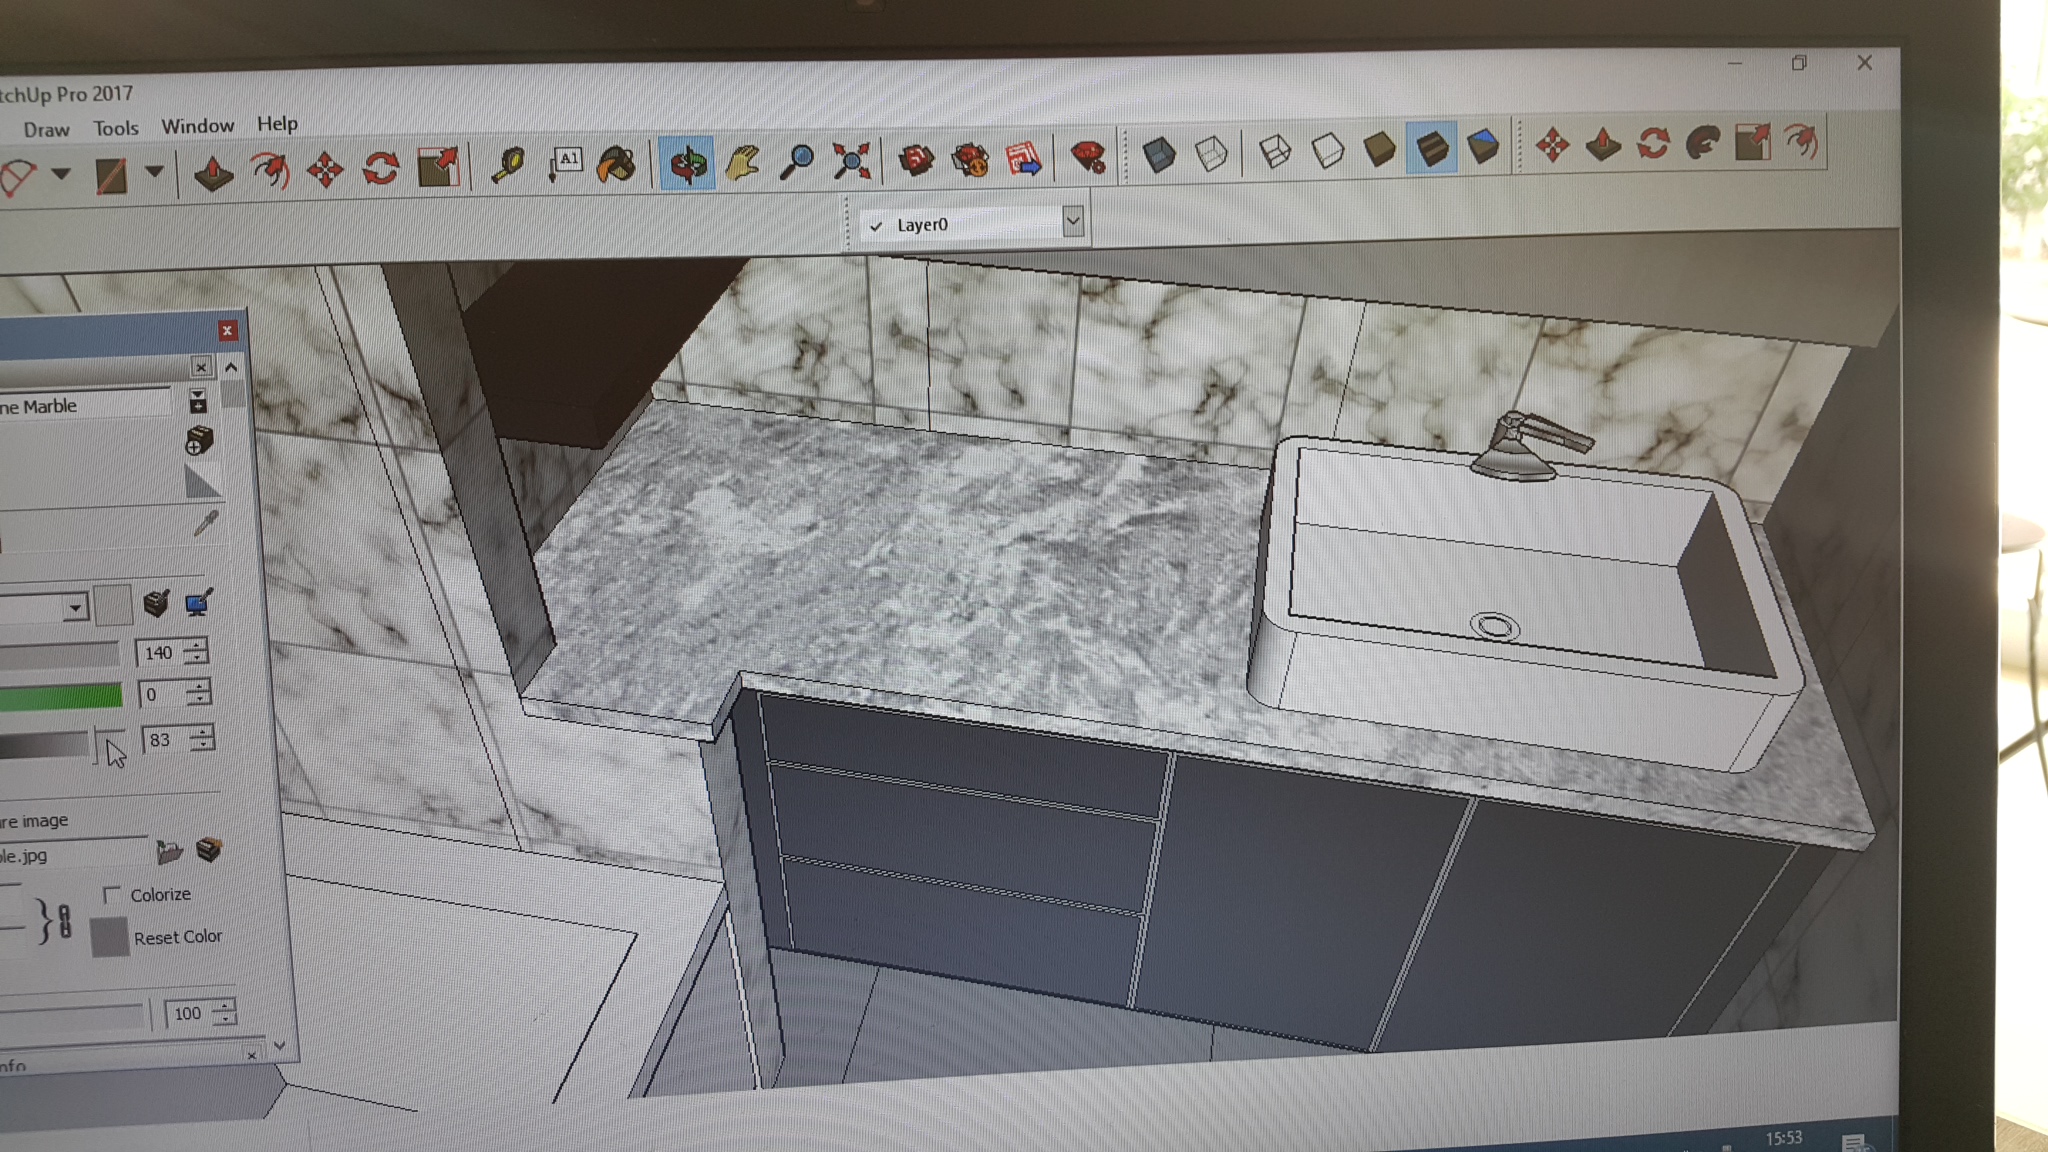Toggle the aspect ratio lock chain
The height and width of the screenshot is (1152, 2048).
[65, 921]
